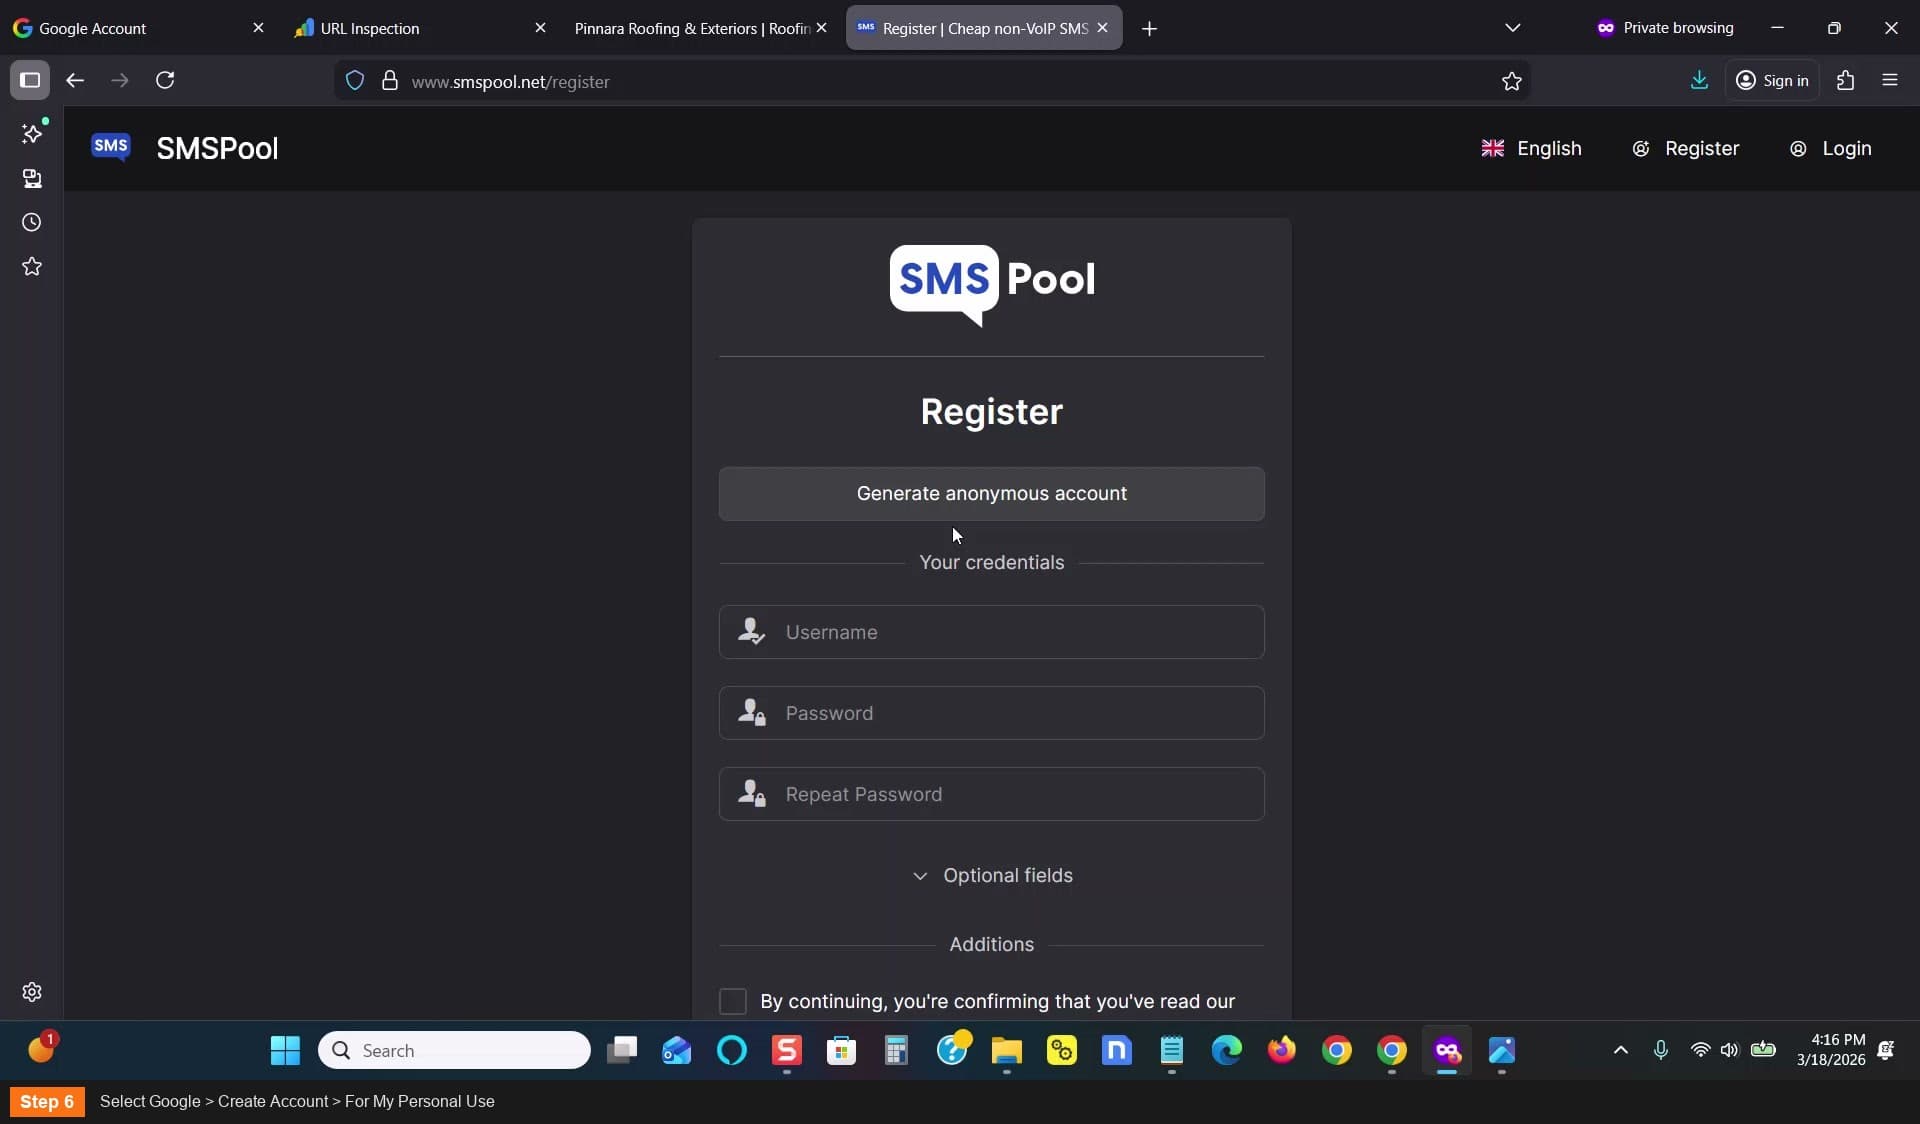Open the application hamburger menu
The height and width of the screenshot is (1124, 1920).
tap(1889, 80)
